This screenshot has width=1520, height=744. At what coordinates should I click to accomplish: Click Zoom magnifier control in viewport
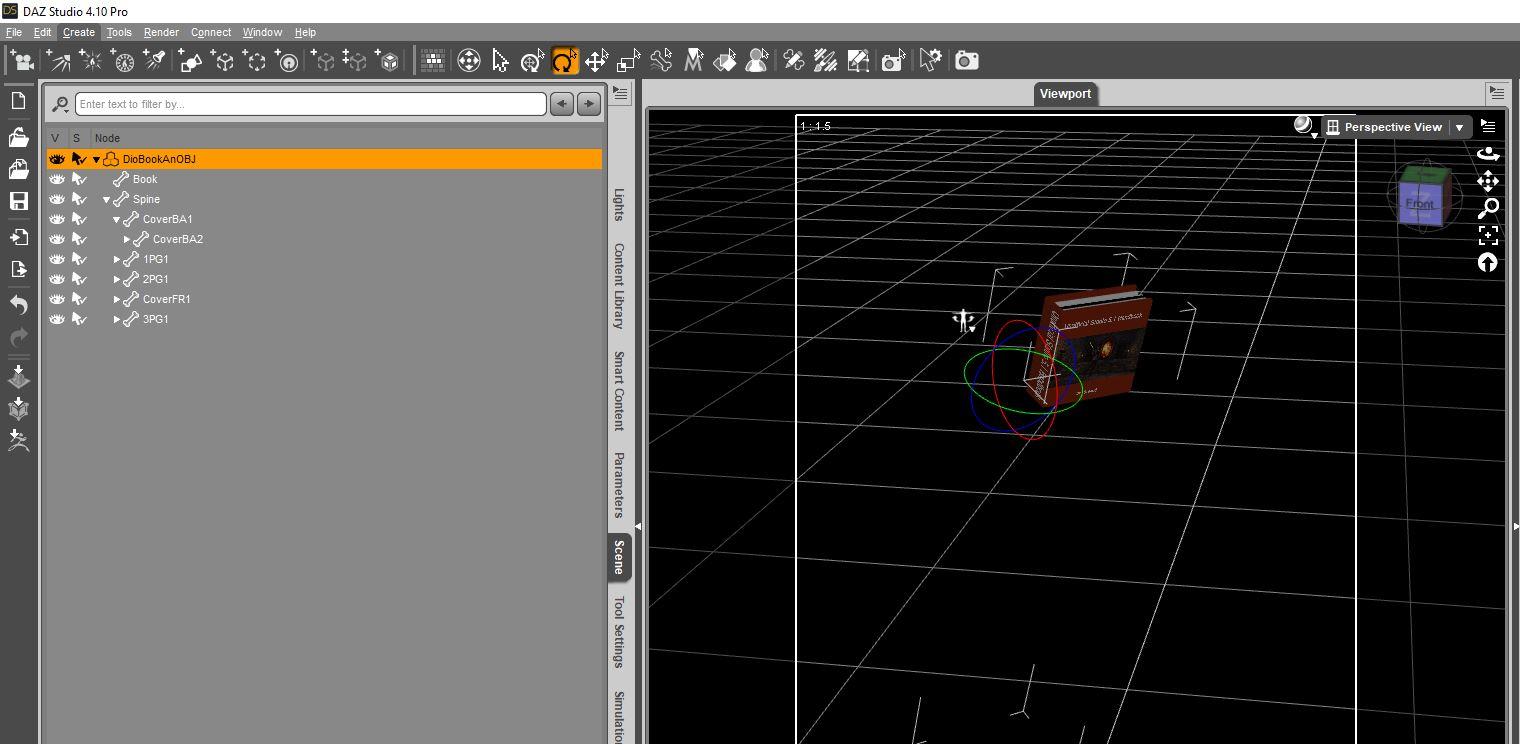(1488, 208)
